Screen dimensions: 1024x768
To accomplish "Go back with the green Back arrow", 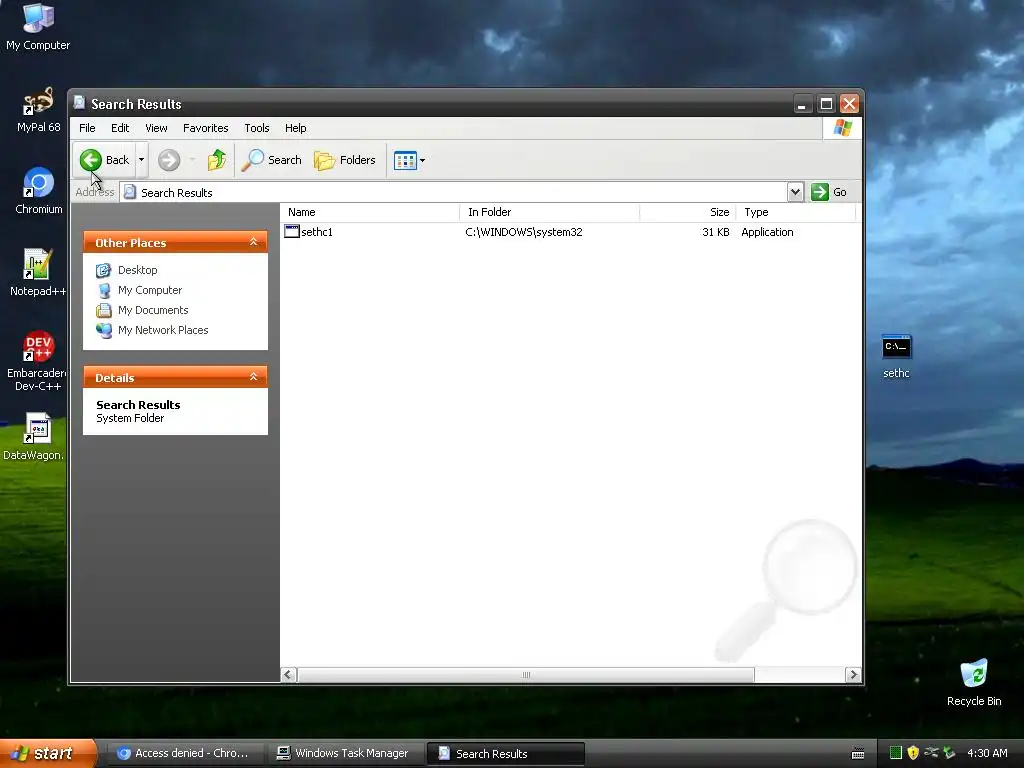I will click(104, 160).
